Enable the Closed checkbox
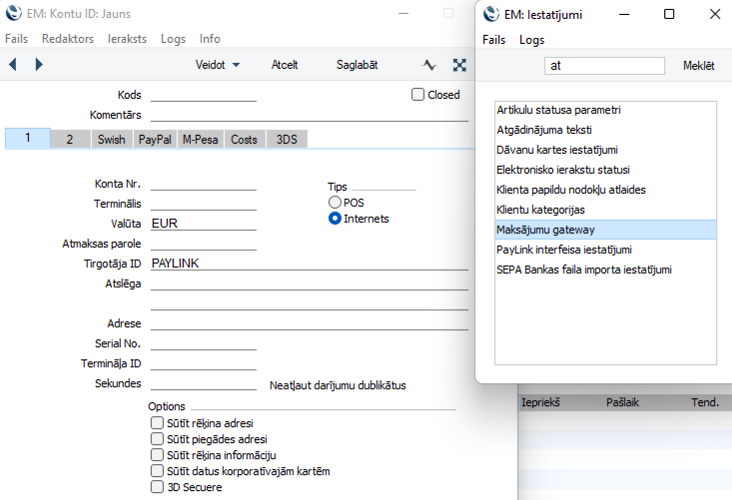 pyautogui.click(x=418, y=95)
